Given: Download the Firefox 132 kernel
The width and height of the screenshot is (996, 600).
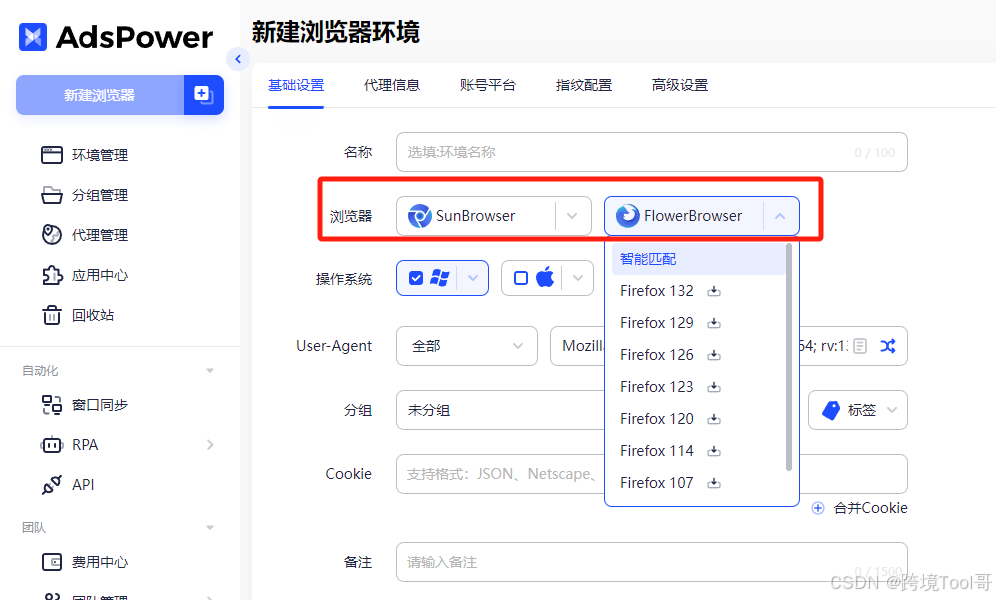Looking at the screenshot, I should click(714, 291).
